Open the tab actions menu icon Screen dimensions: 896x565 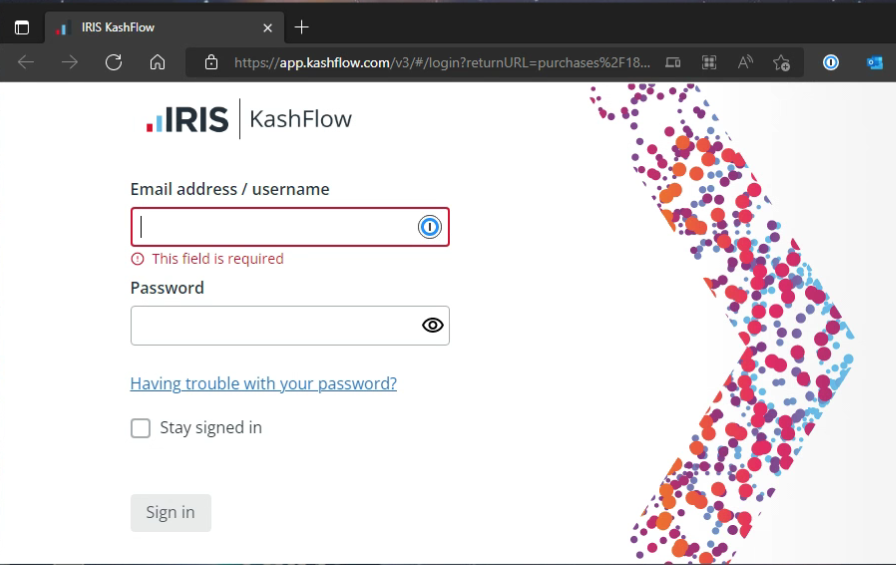22,27
